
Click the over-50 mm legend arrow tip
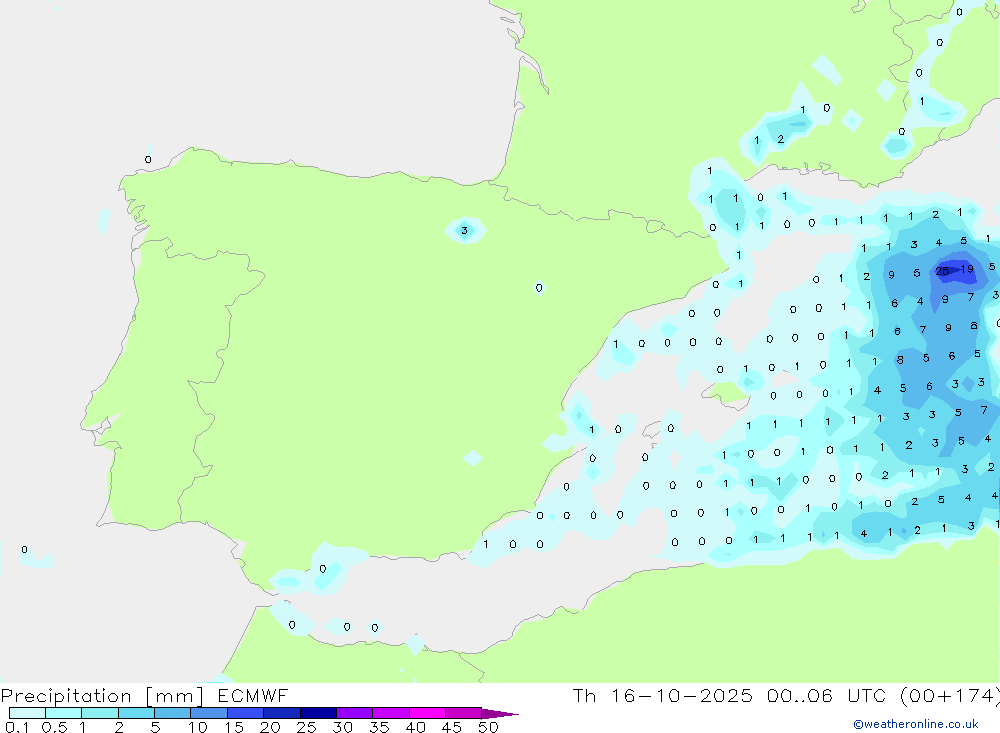click(501, 714)
